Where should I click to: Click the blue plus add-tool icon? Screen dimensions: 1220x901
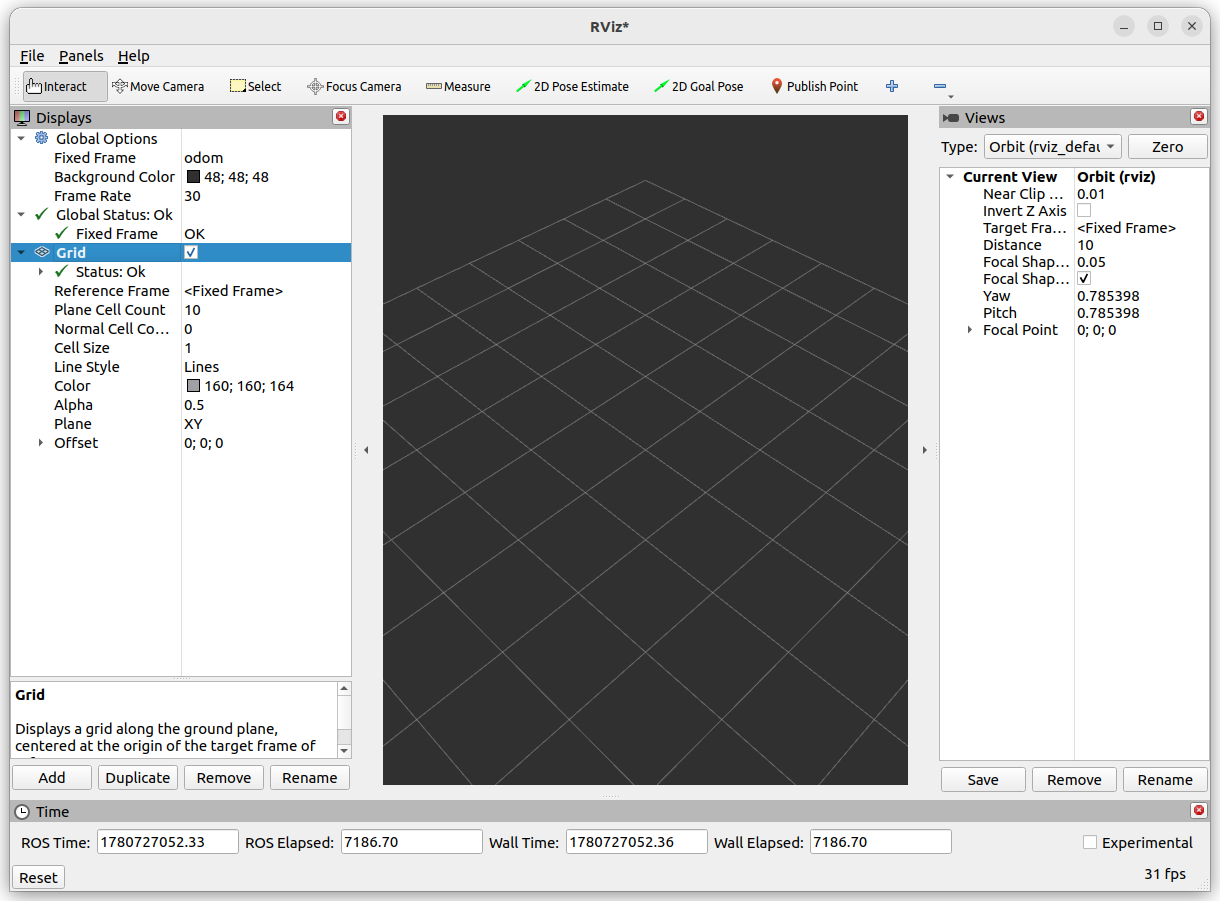[x=892, y=86]
